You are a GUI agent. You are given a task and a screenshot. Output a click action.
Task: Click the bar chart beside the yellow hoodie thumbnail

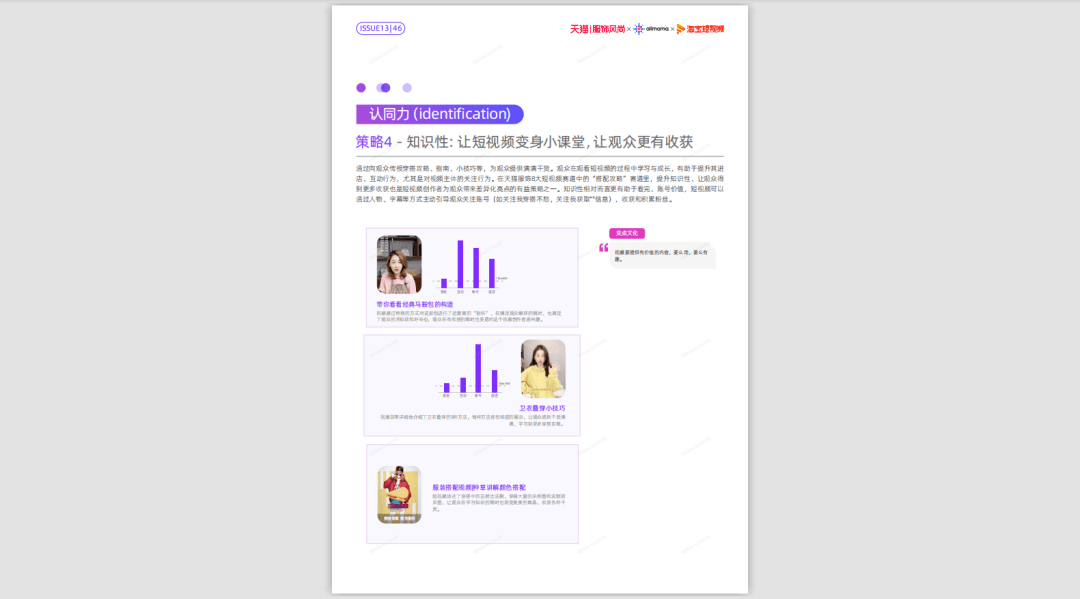472,370
